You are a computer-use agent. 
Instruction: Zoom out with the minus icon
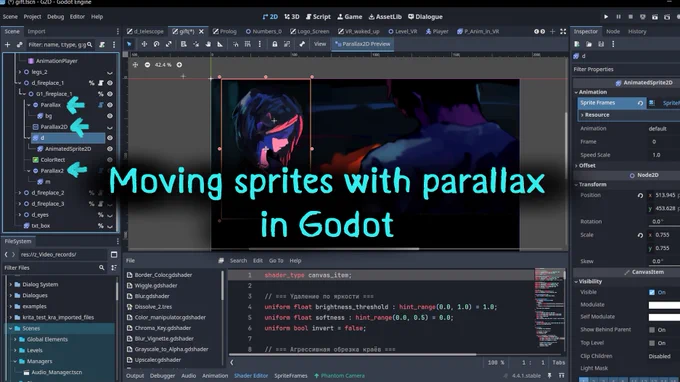(x=147, y=65)
